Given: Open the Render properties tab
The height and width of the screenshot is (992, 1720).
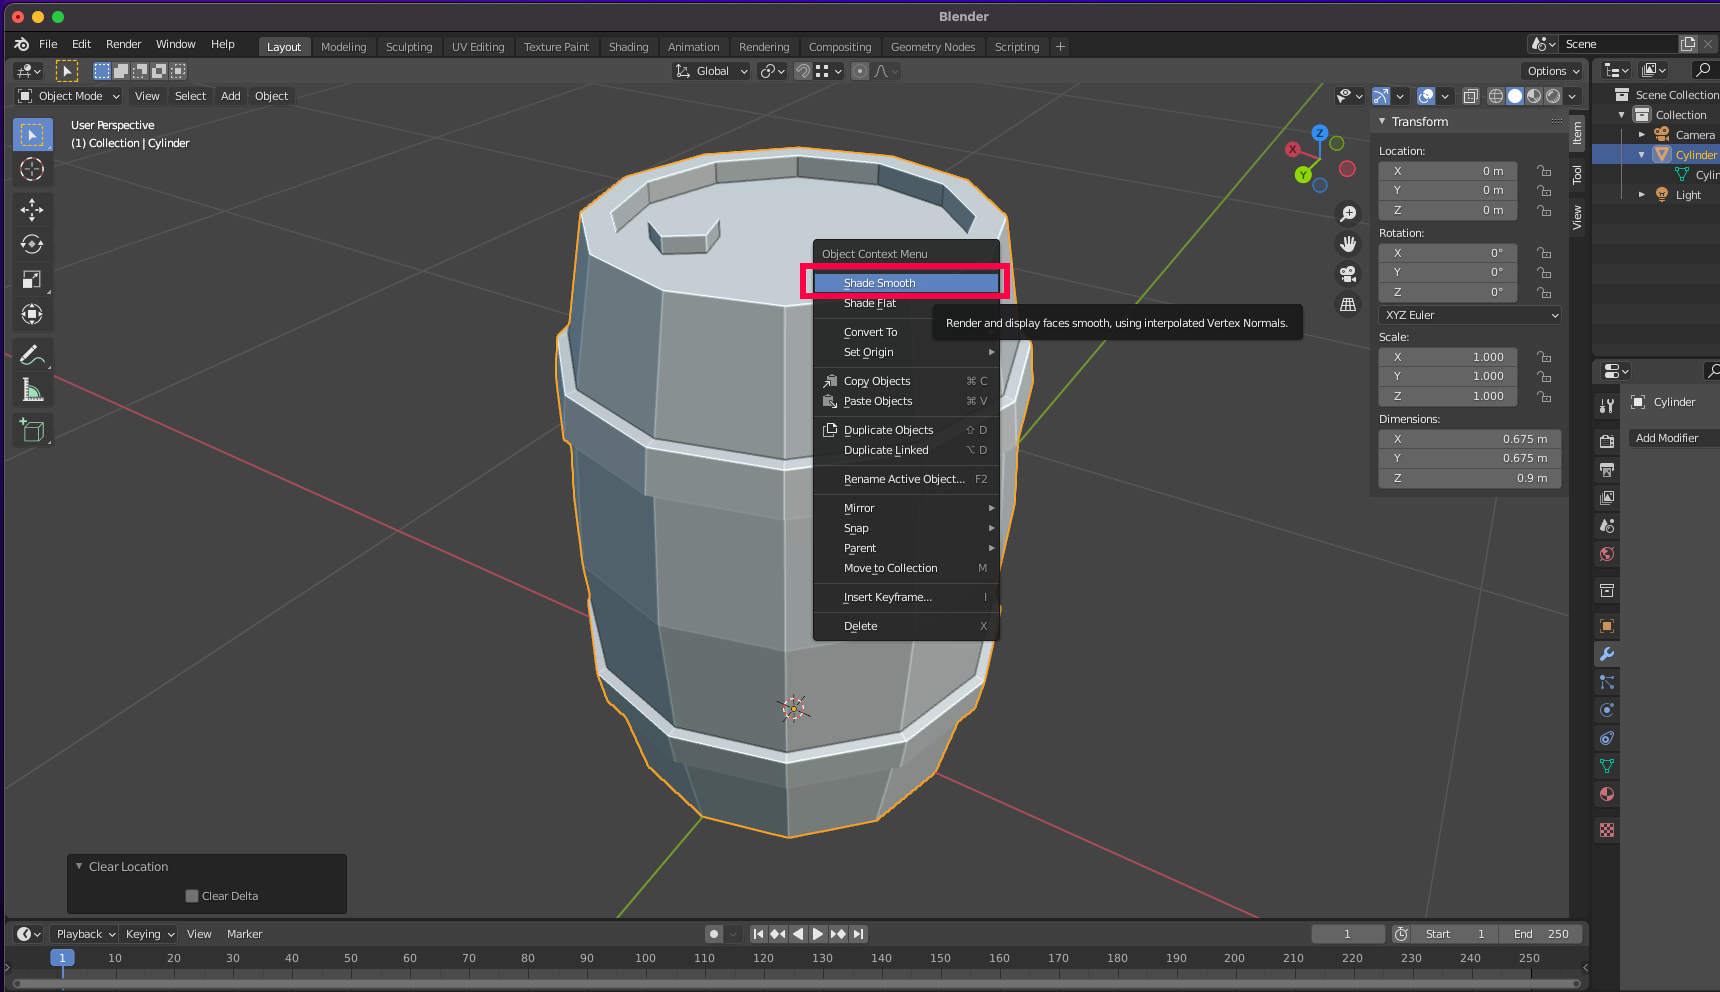Looking at the screenshot, I should pos(1607,441).
